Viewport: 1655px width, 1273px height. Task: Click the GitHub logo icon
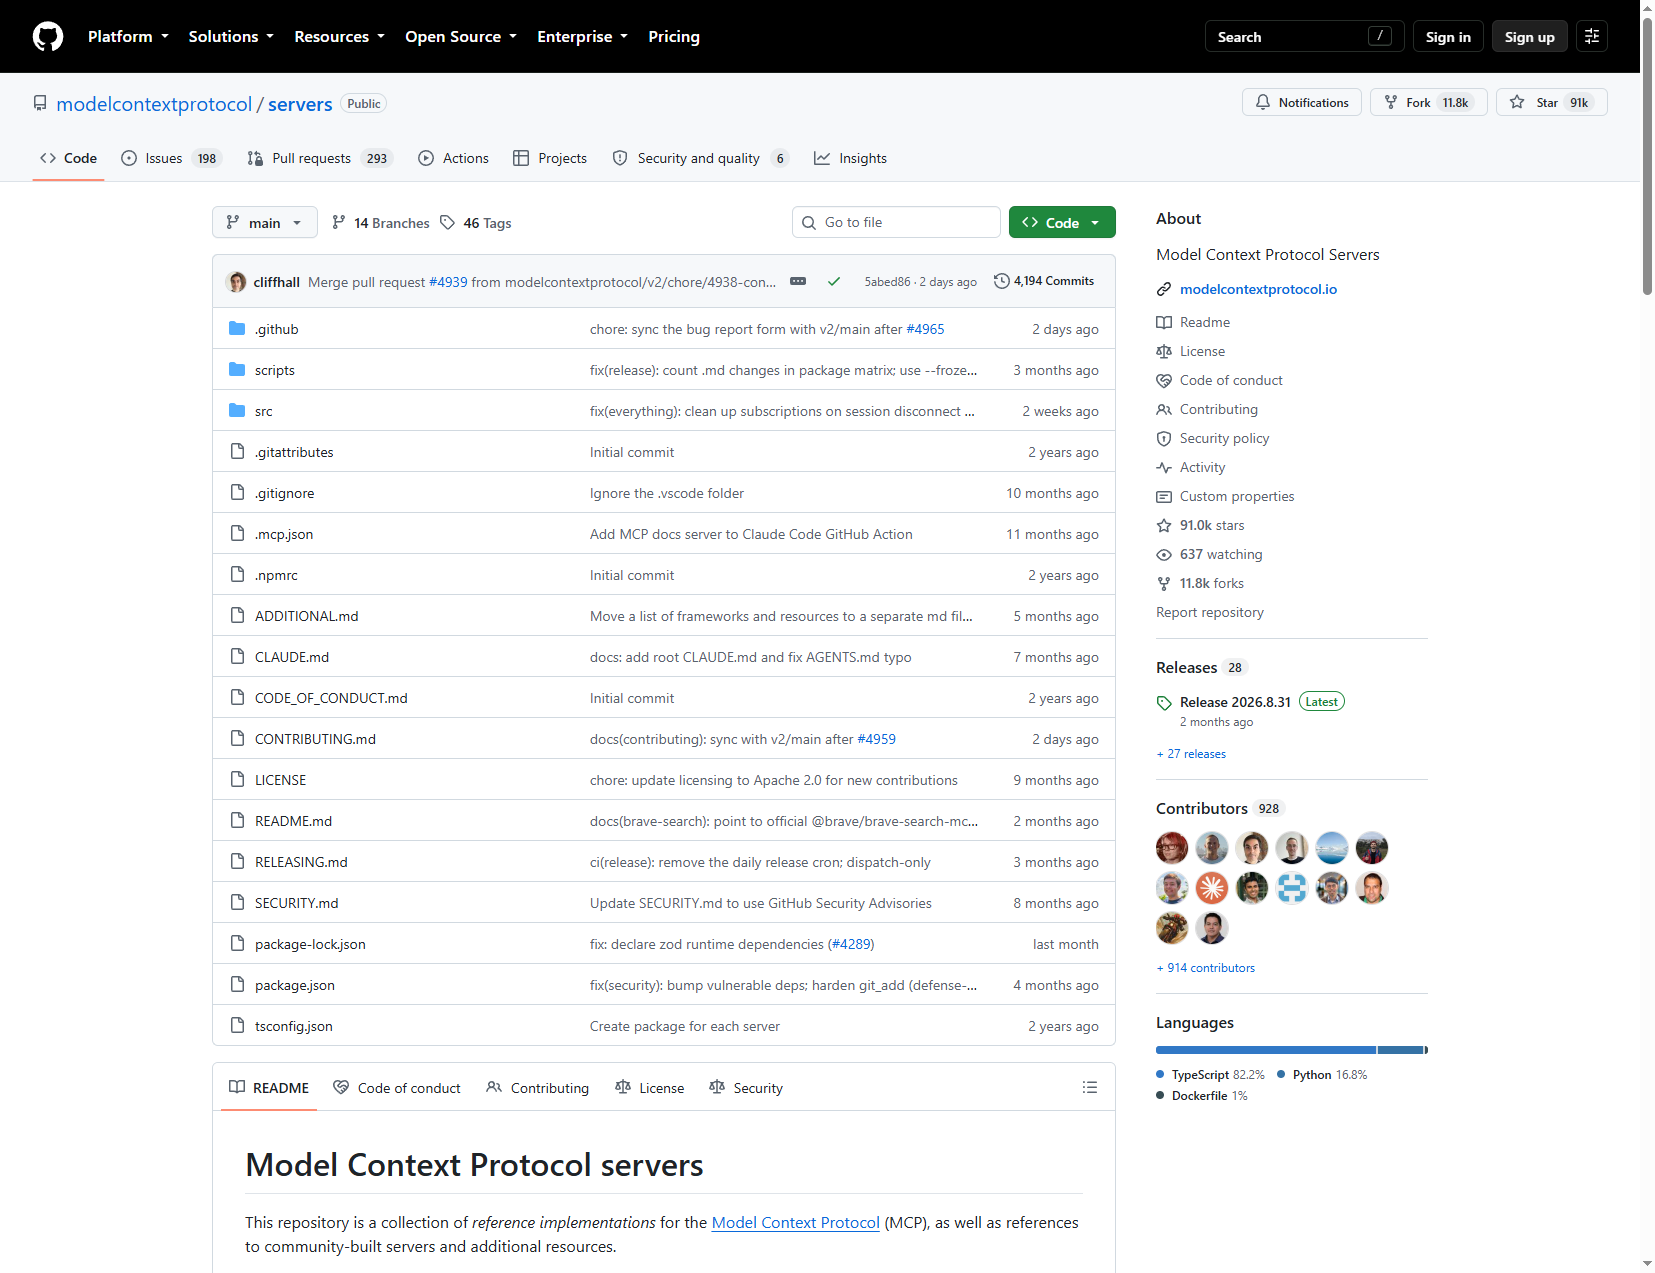click(x=48, y=37)
